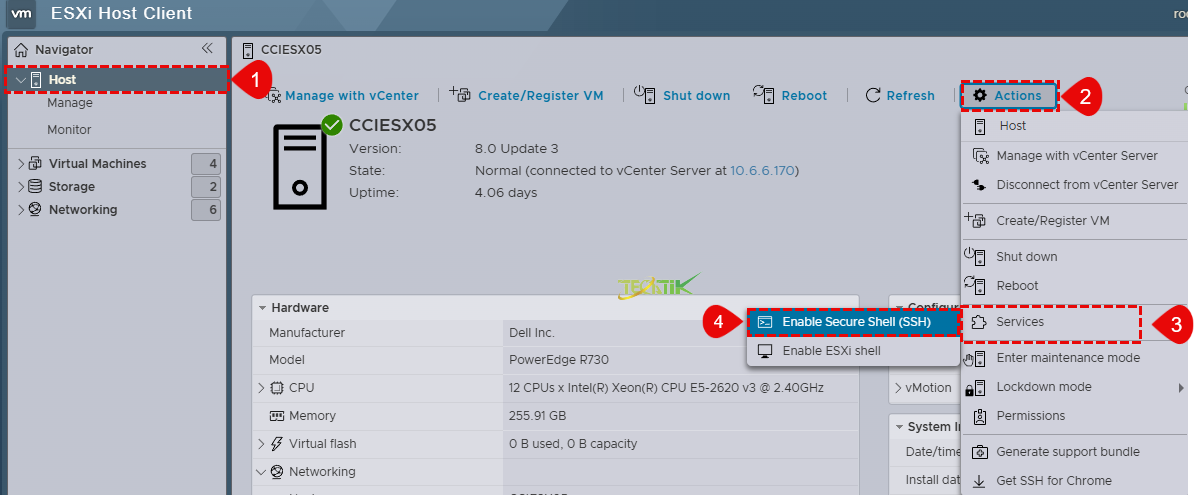1194x495 pixels.
Task: Collapse the Networking hardware row
Action: 262,471
